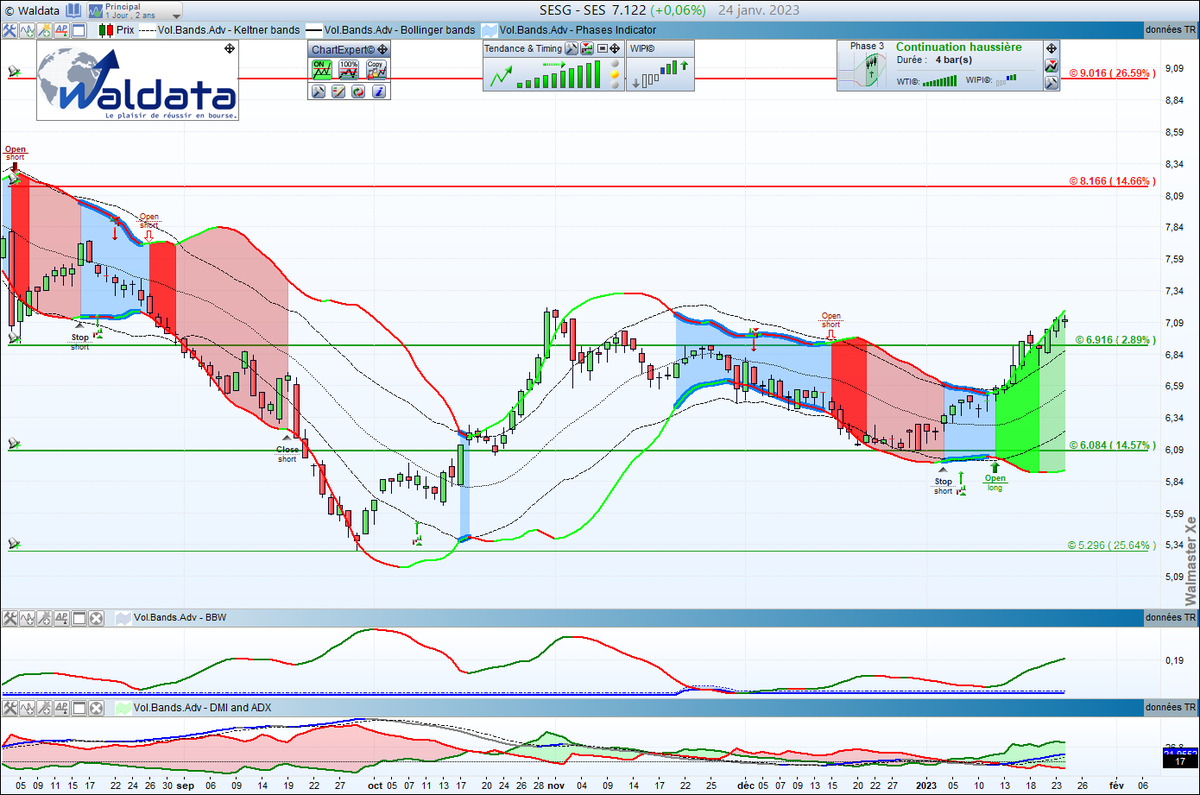Maximize the BBW panel

(79, 618)
